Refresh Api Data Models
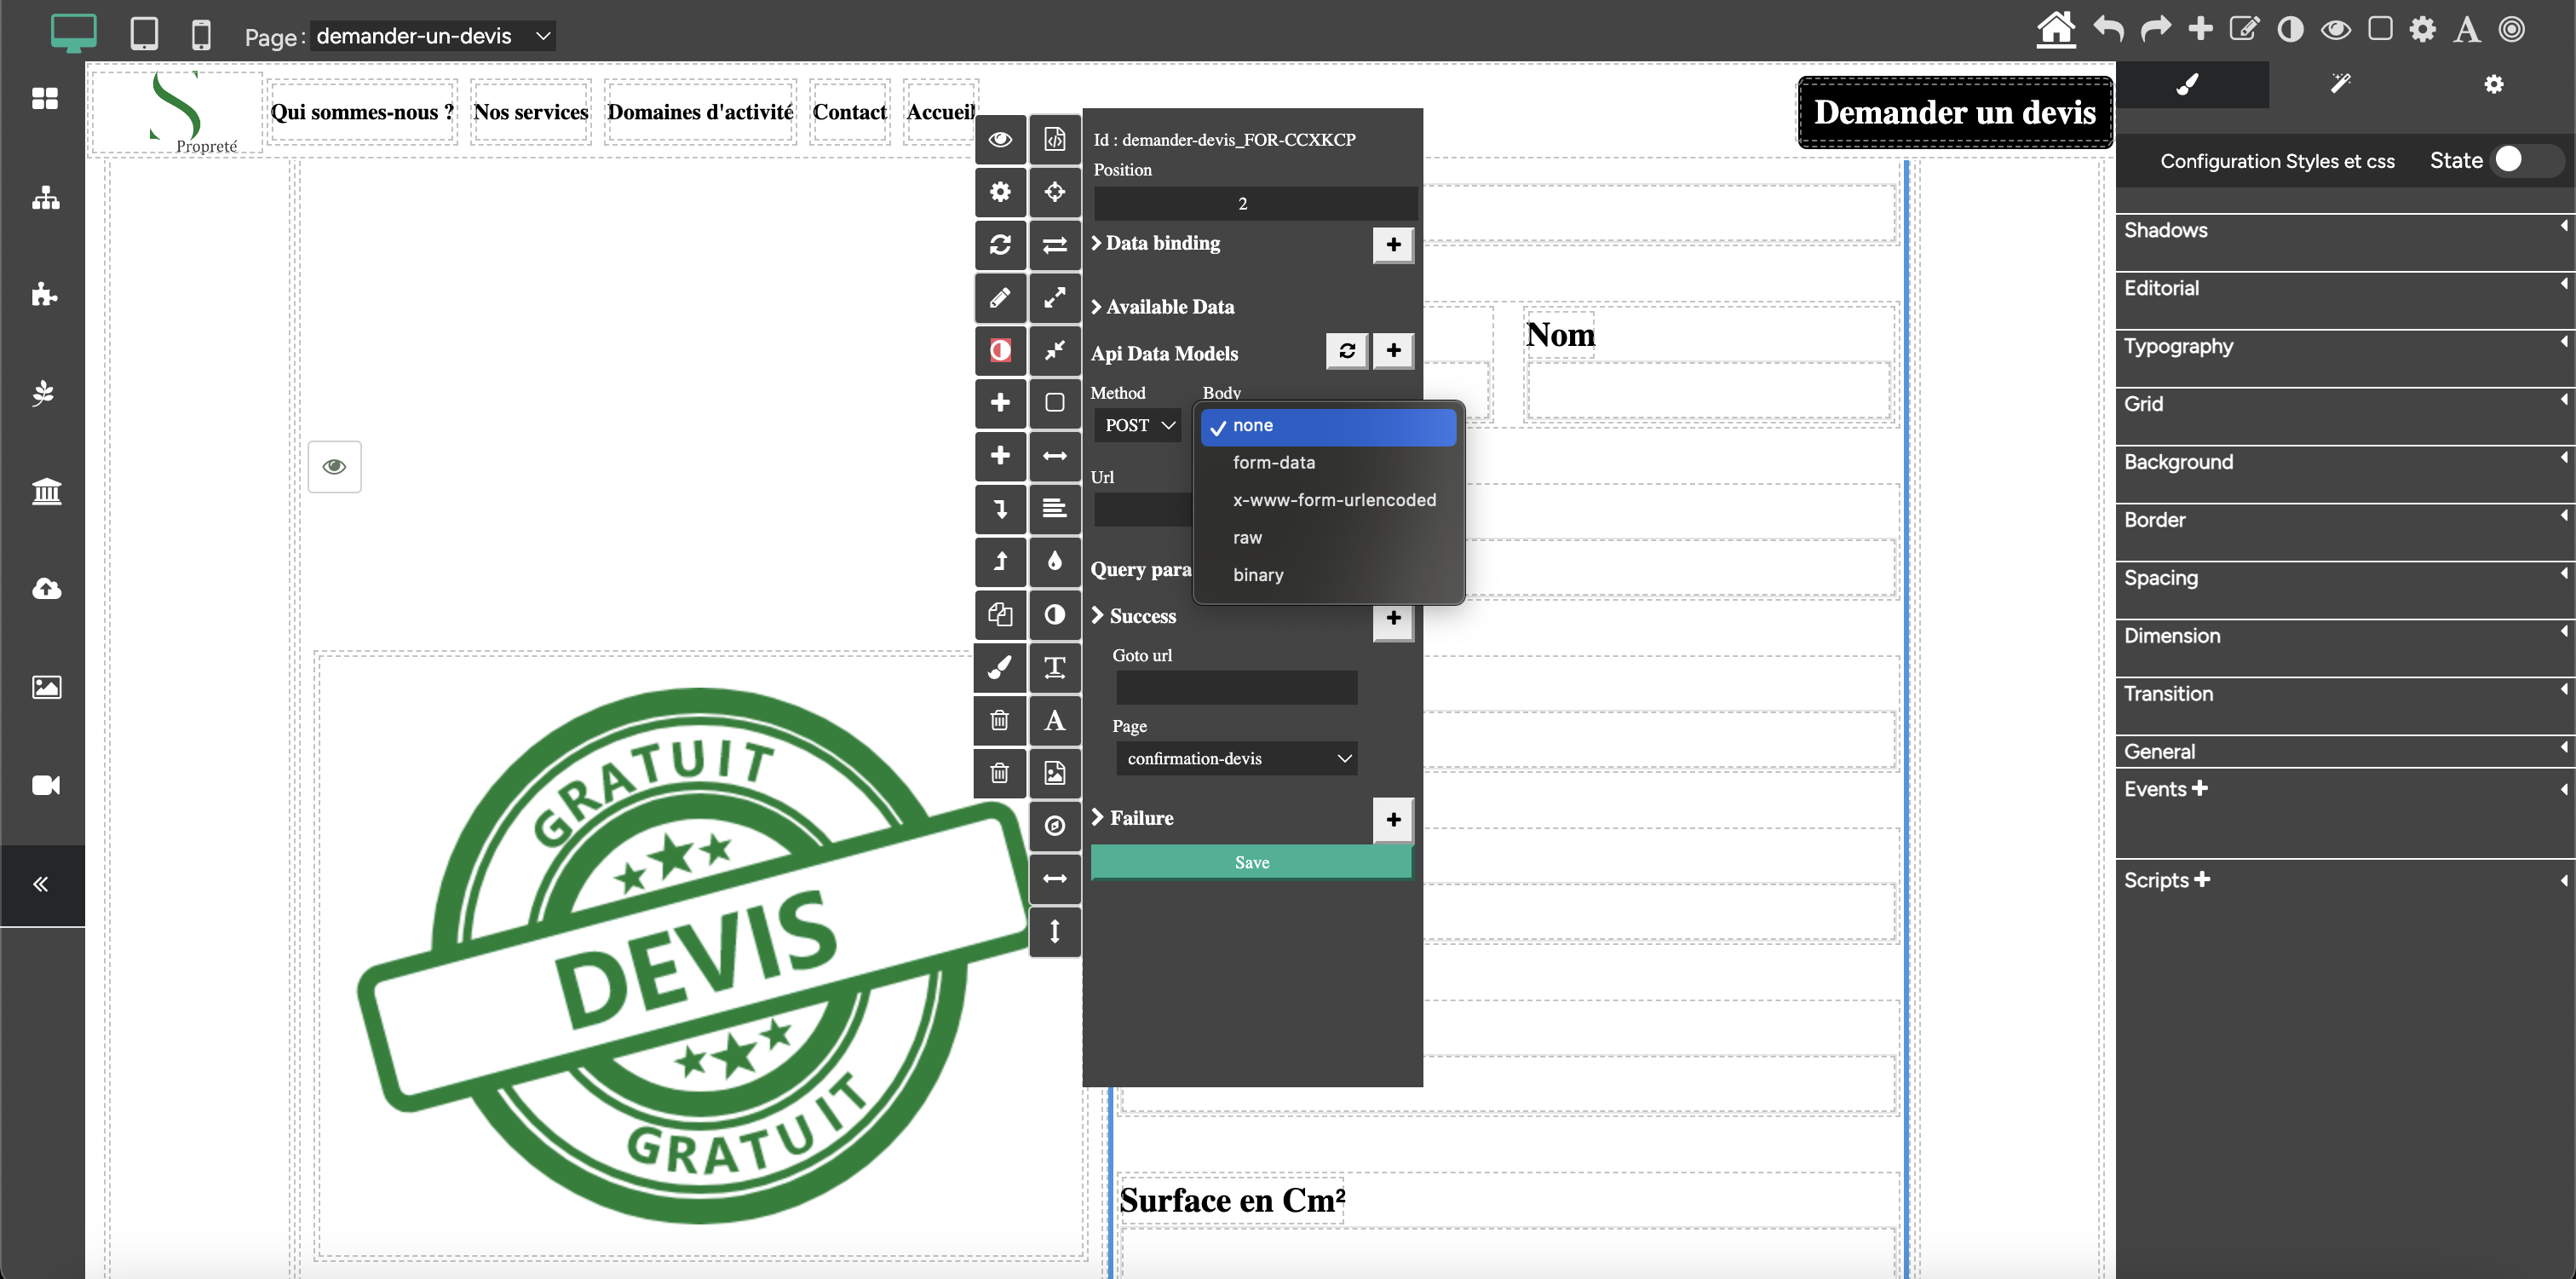 (x=1347, y=351)
